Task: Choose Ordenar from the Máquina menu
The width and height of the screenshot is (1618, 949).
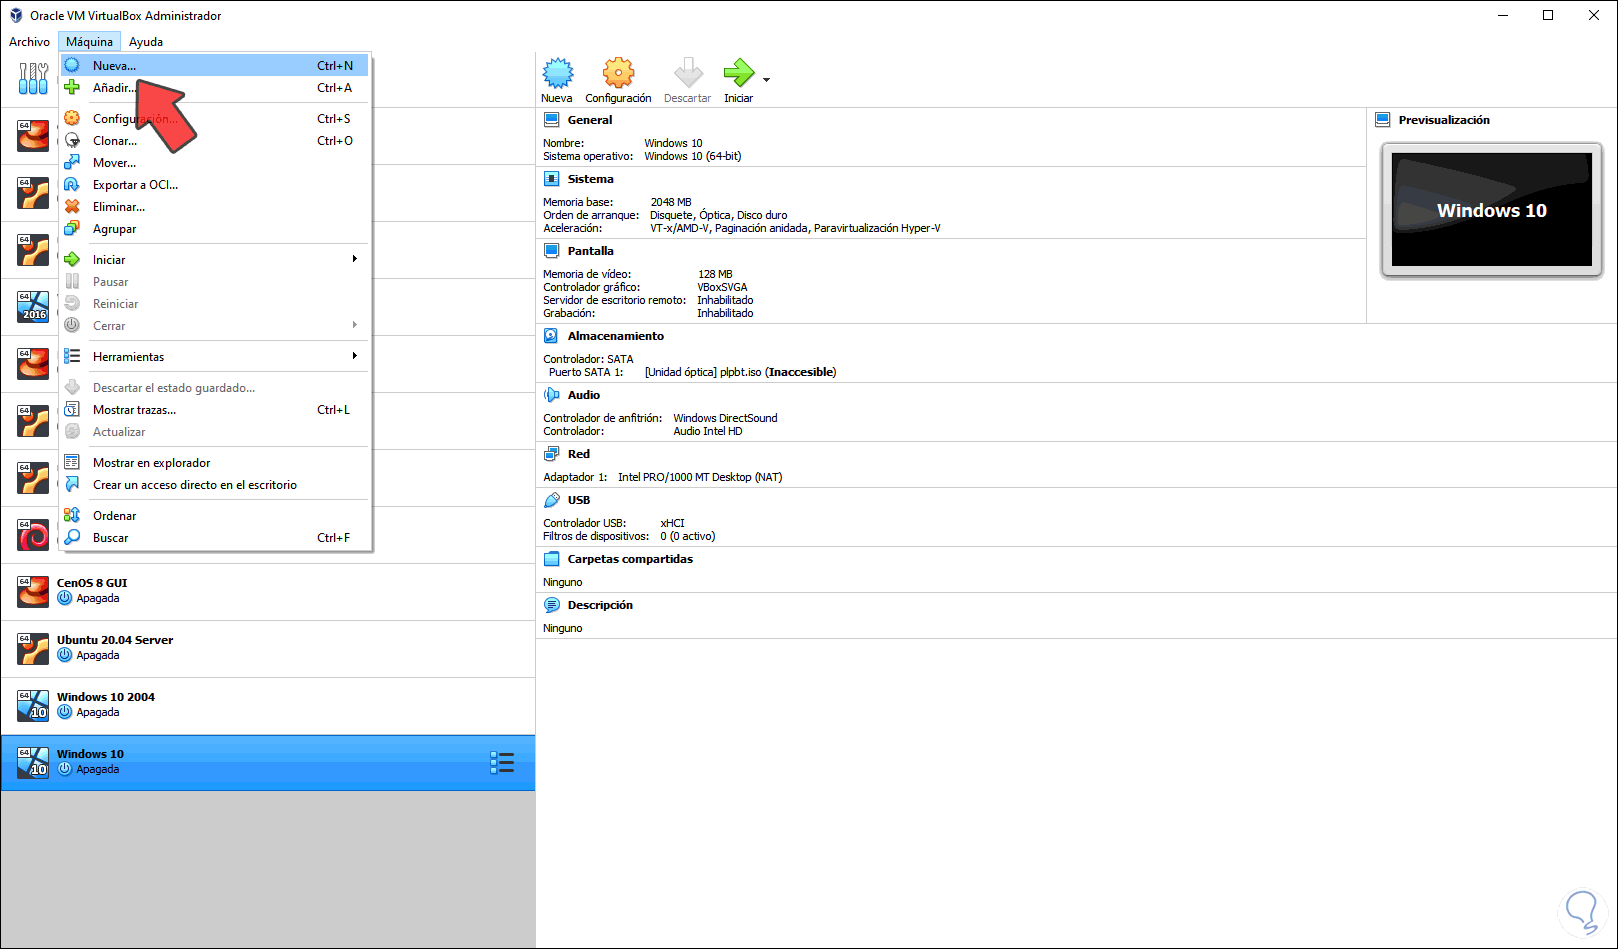Action: click(215, 516)
